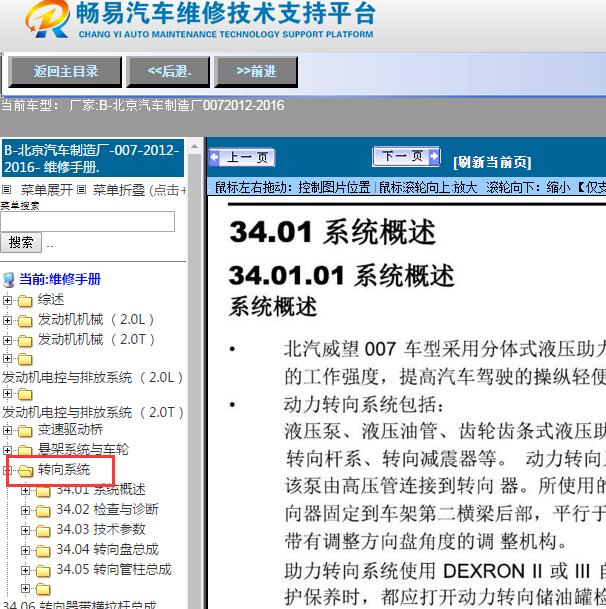The width and height of the screenshot is (606, 609).
Task: Select 发动机机械 (2.0T) item
Action: [x=96, y=339]
